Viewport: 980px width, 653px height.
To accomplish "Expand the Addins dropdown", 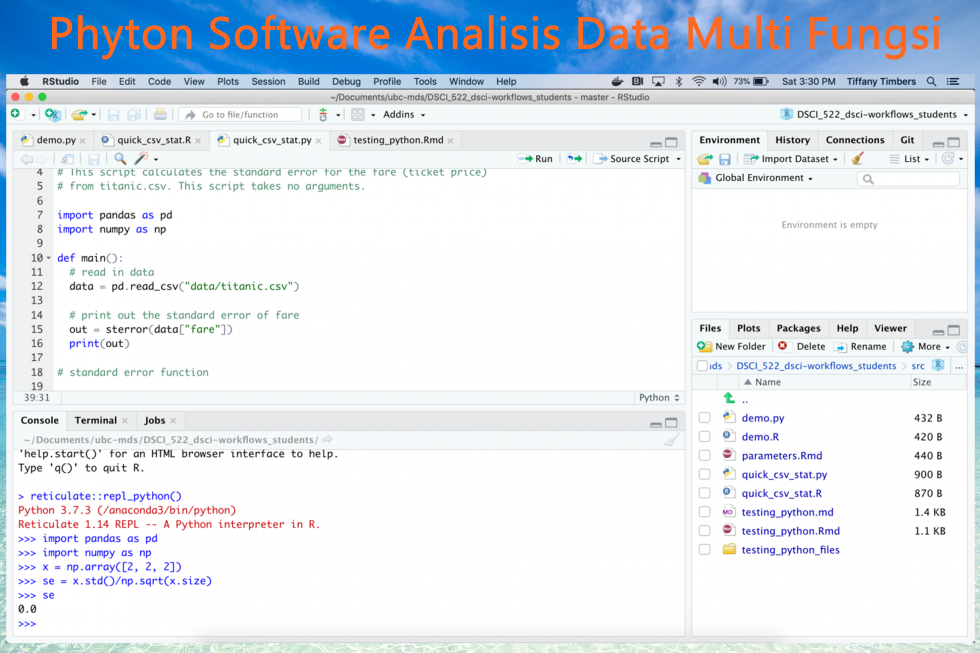I will pos(401,114).
